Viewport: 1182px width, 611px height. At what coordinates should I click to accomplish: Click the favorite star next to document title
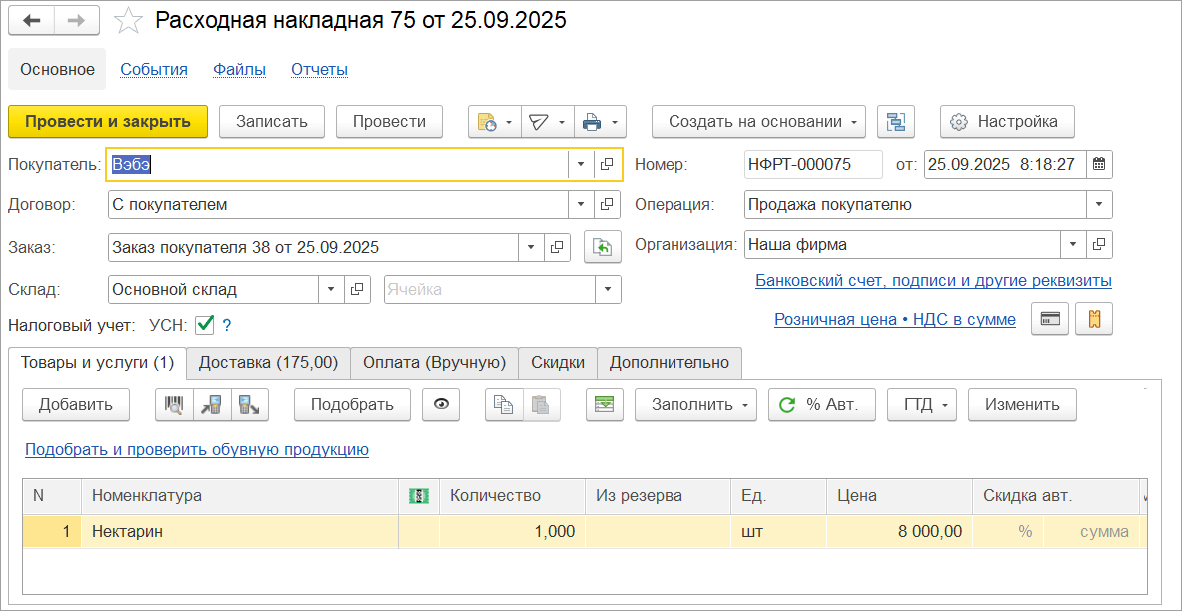(x=128, y=19)
